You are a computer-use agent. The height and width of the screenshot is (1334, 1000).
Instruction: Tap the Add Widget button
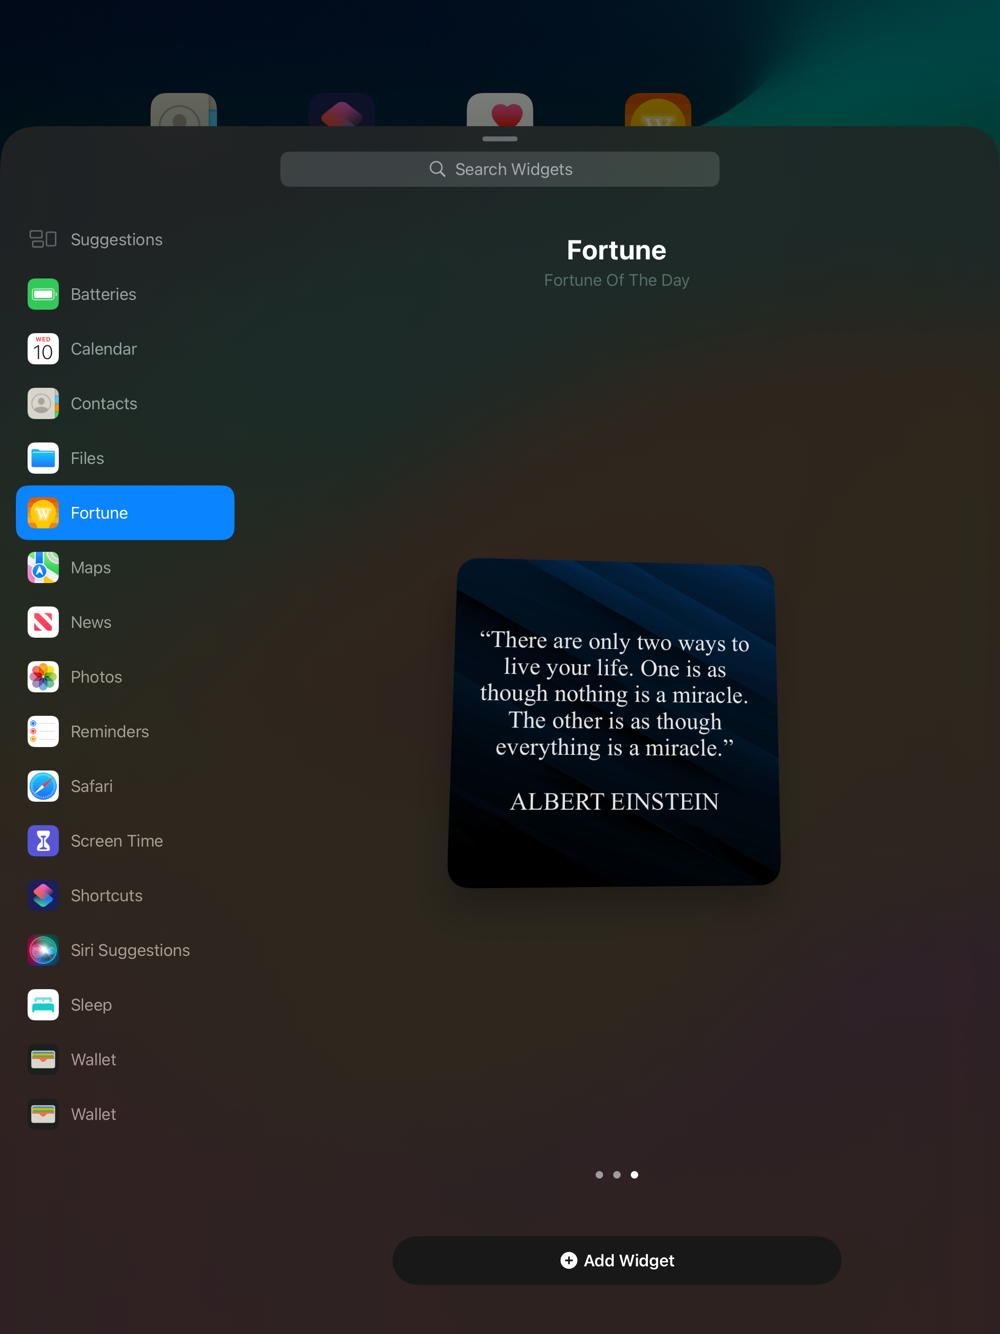tap(617, 1260)
